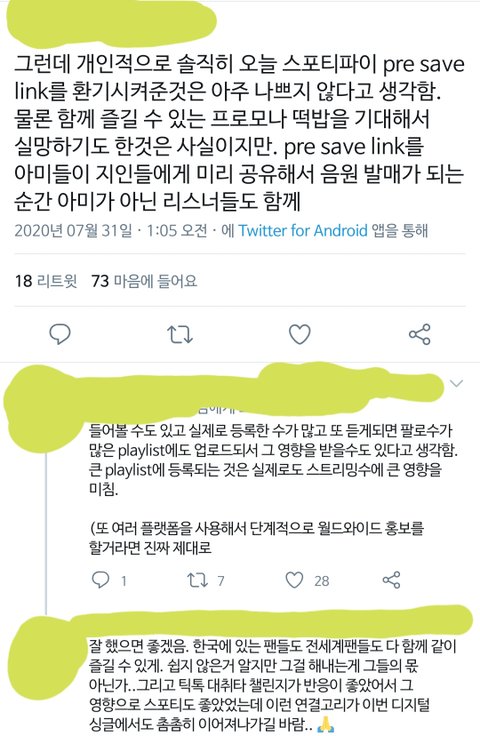Retweet the main tweet about Spotify pre save
Viewport: 480px width, 736px height.
tap(180, 334)
